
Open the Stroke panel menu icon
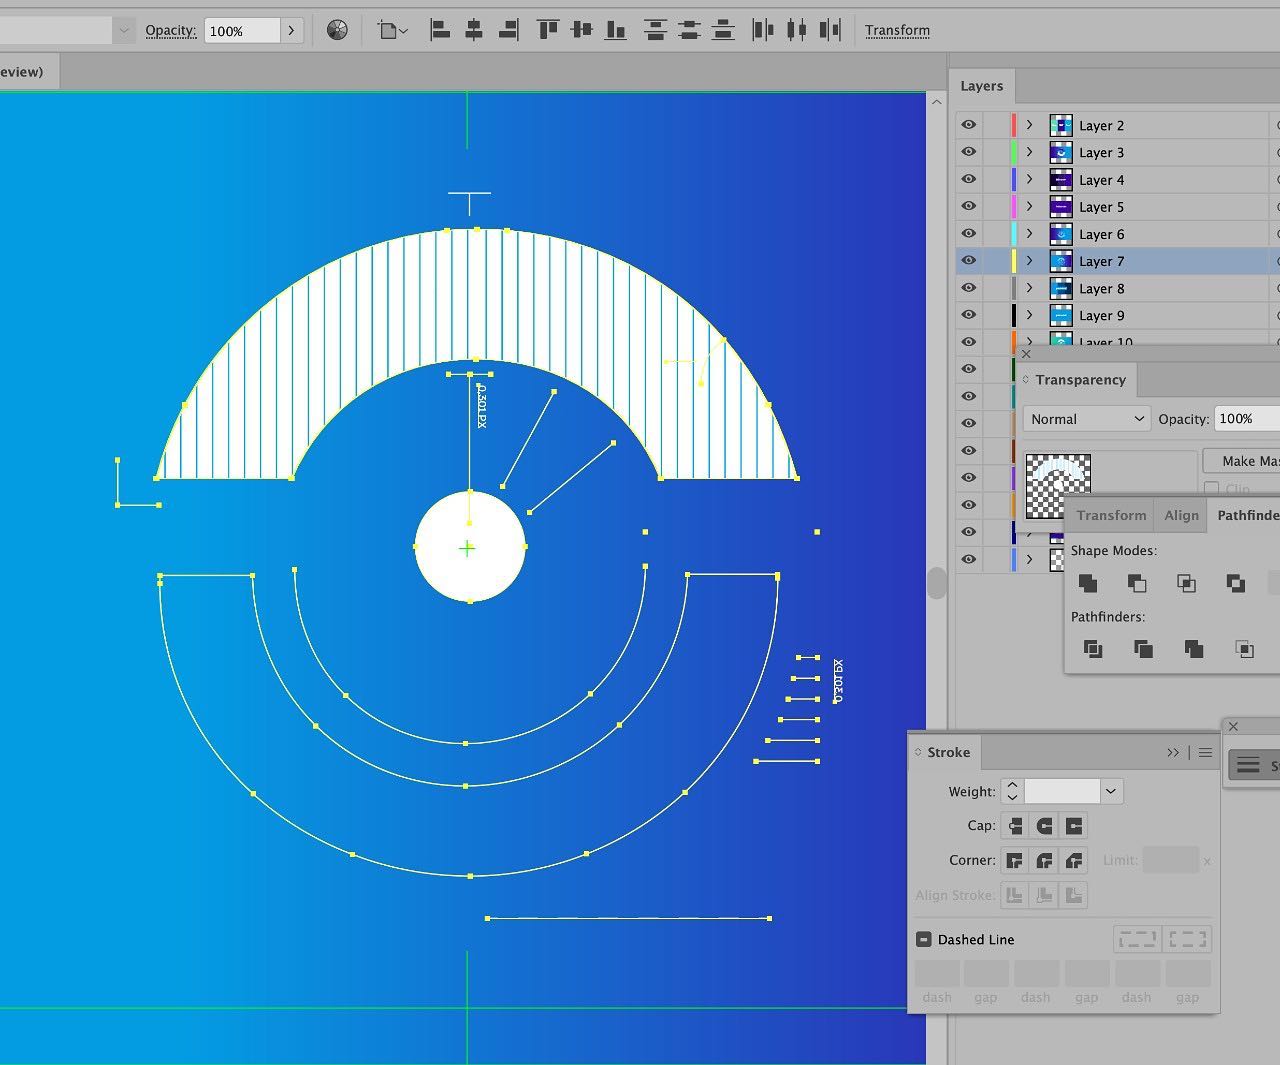1206,752
